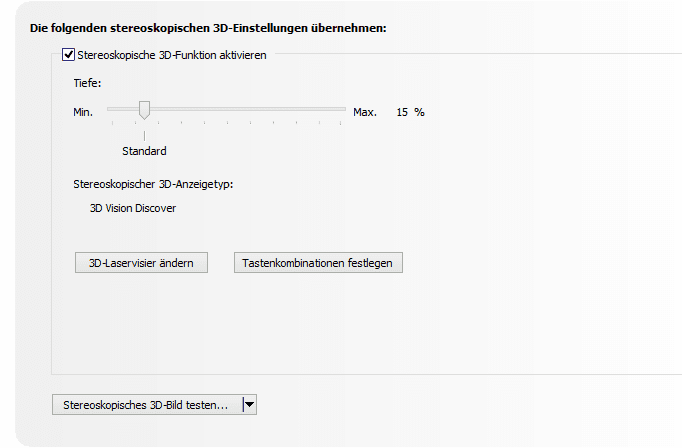Click 'Stereoskopisches 3D-Bild testen...' button
This screenshot has height=448, width=682.
pyautogui.click(x=147, y=405)
